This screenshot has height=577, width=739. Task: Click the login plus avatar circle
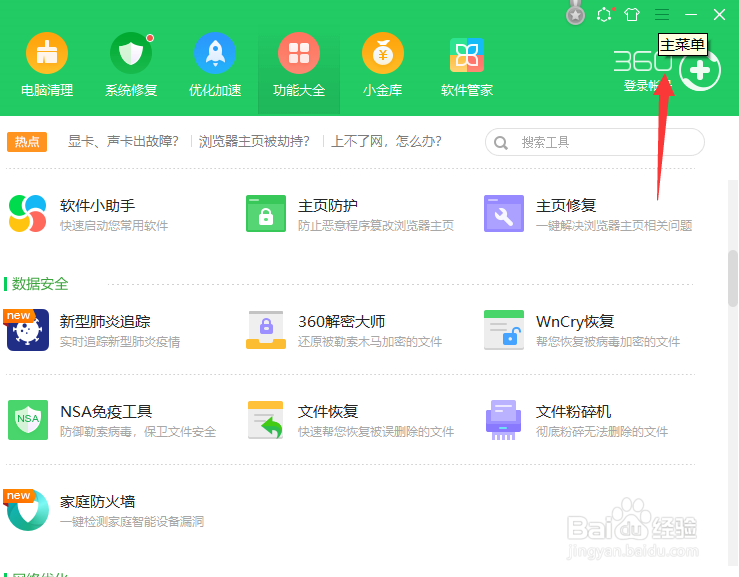(699, 70)
